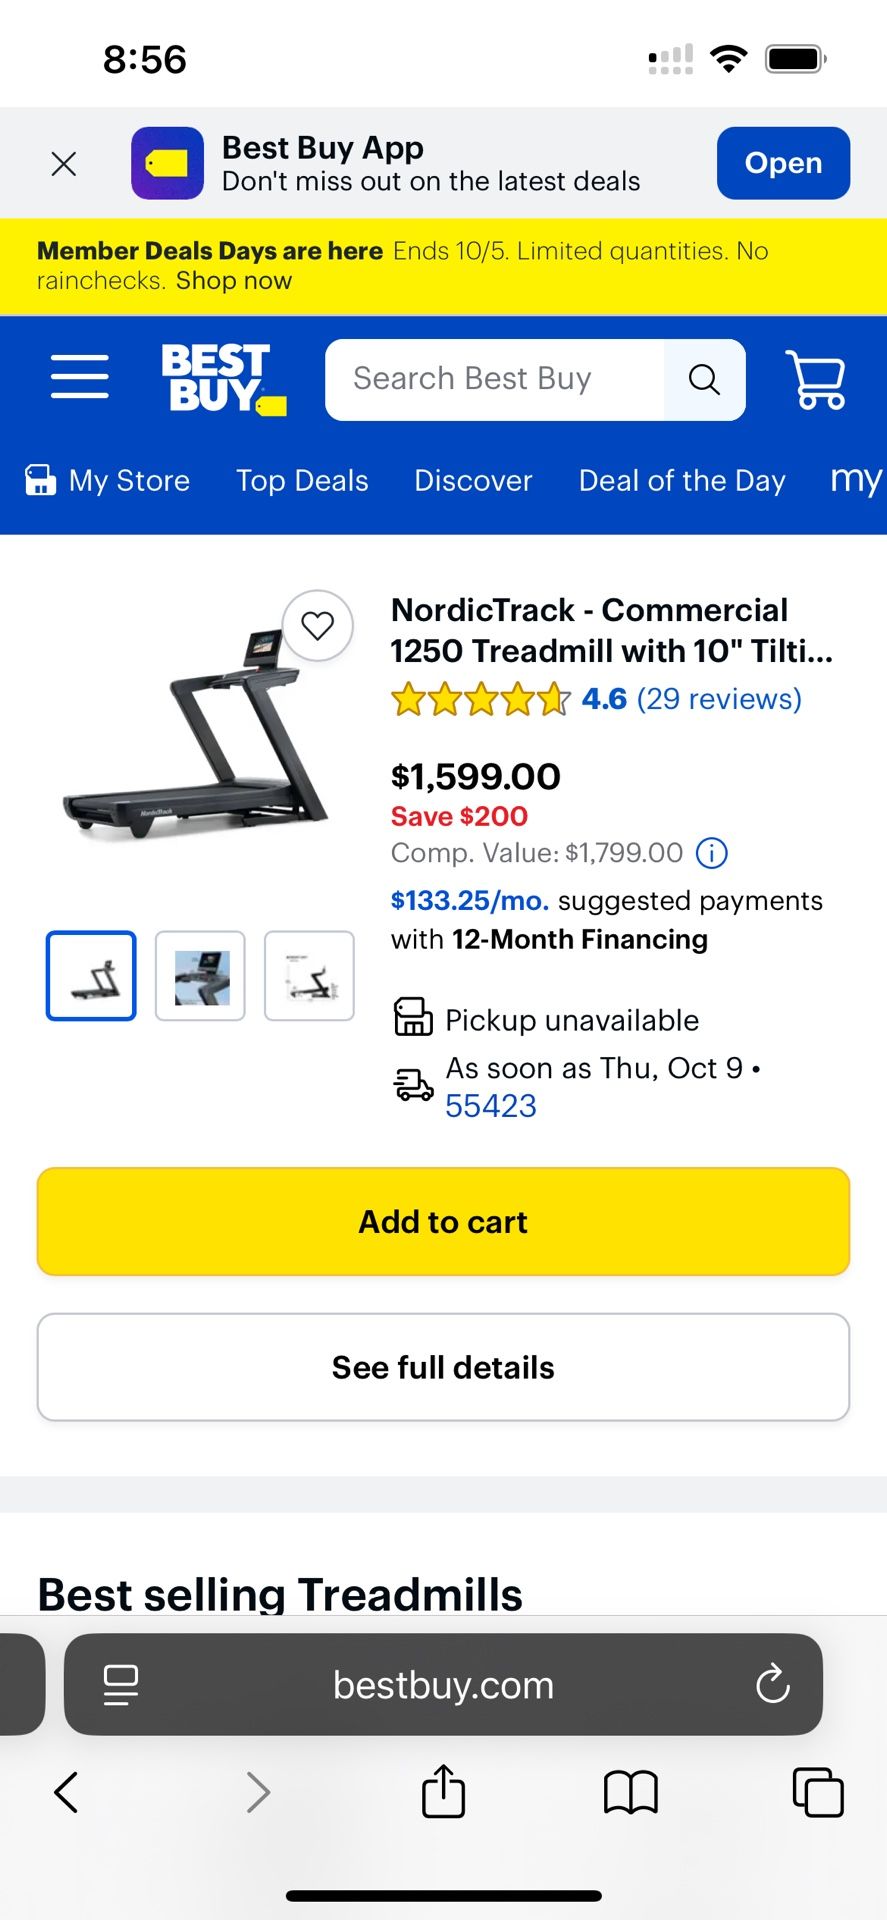Open the 29 reviews link
Viewport: 887px width, 1920px height.
pos(719,699)
